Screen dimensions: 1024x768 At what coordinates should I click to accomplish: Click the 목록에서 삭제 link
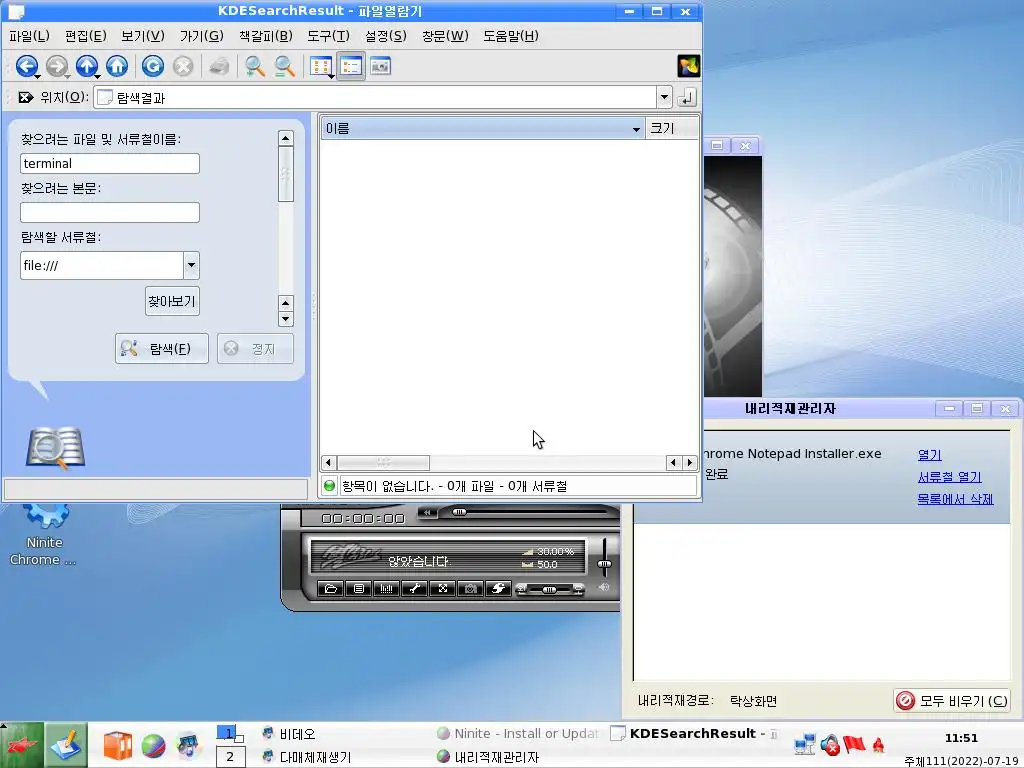coord(955,499)
